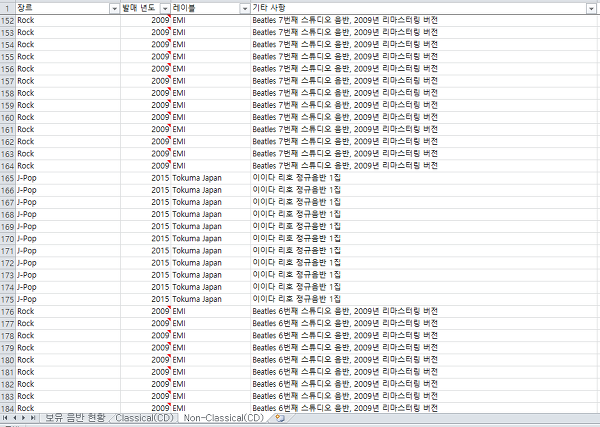Screen dimensions: 600x427
Task: Switch to the 보유 음반 현황 sheet tab
Action: click(75, 418)
